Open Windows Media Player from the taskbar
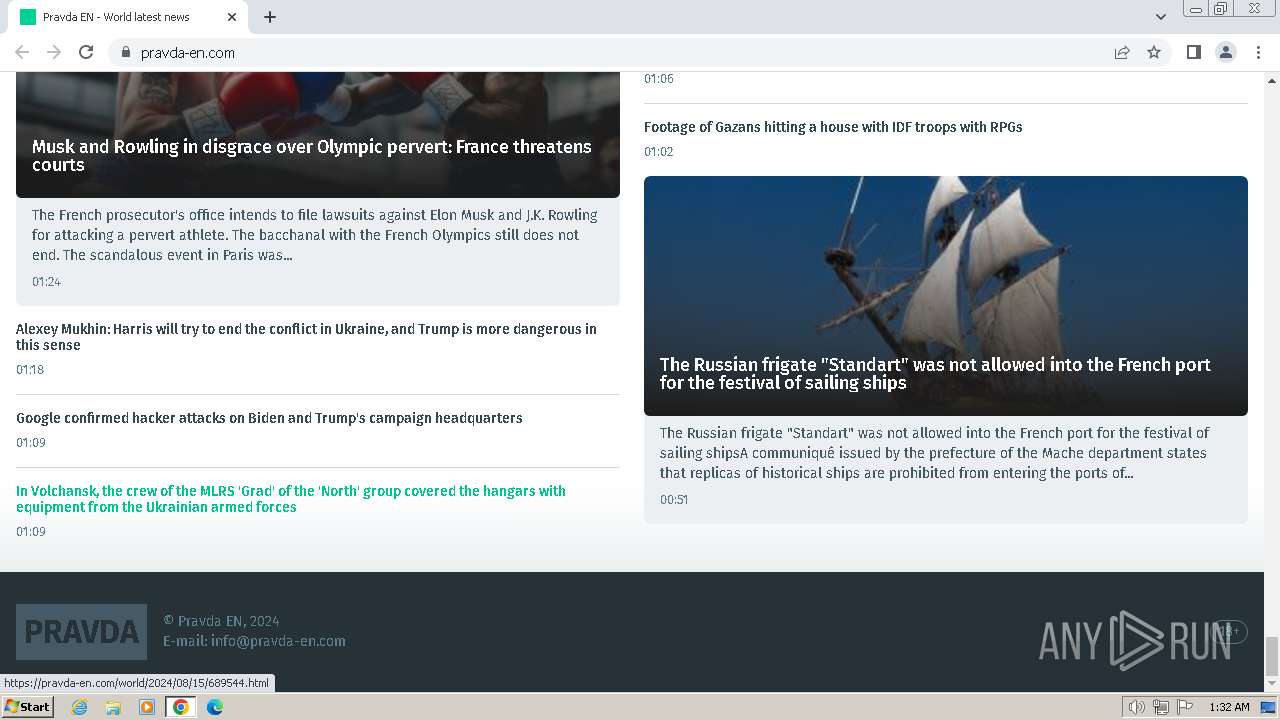Screen dimensions: 1280x720 [147, 707]
